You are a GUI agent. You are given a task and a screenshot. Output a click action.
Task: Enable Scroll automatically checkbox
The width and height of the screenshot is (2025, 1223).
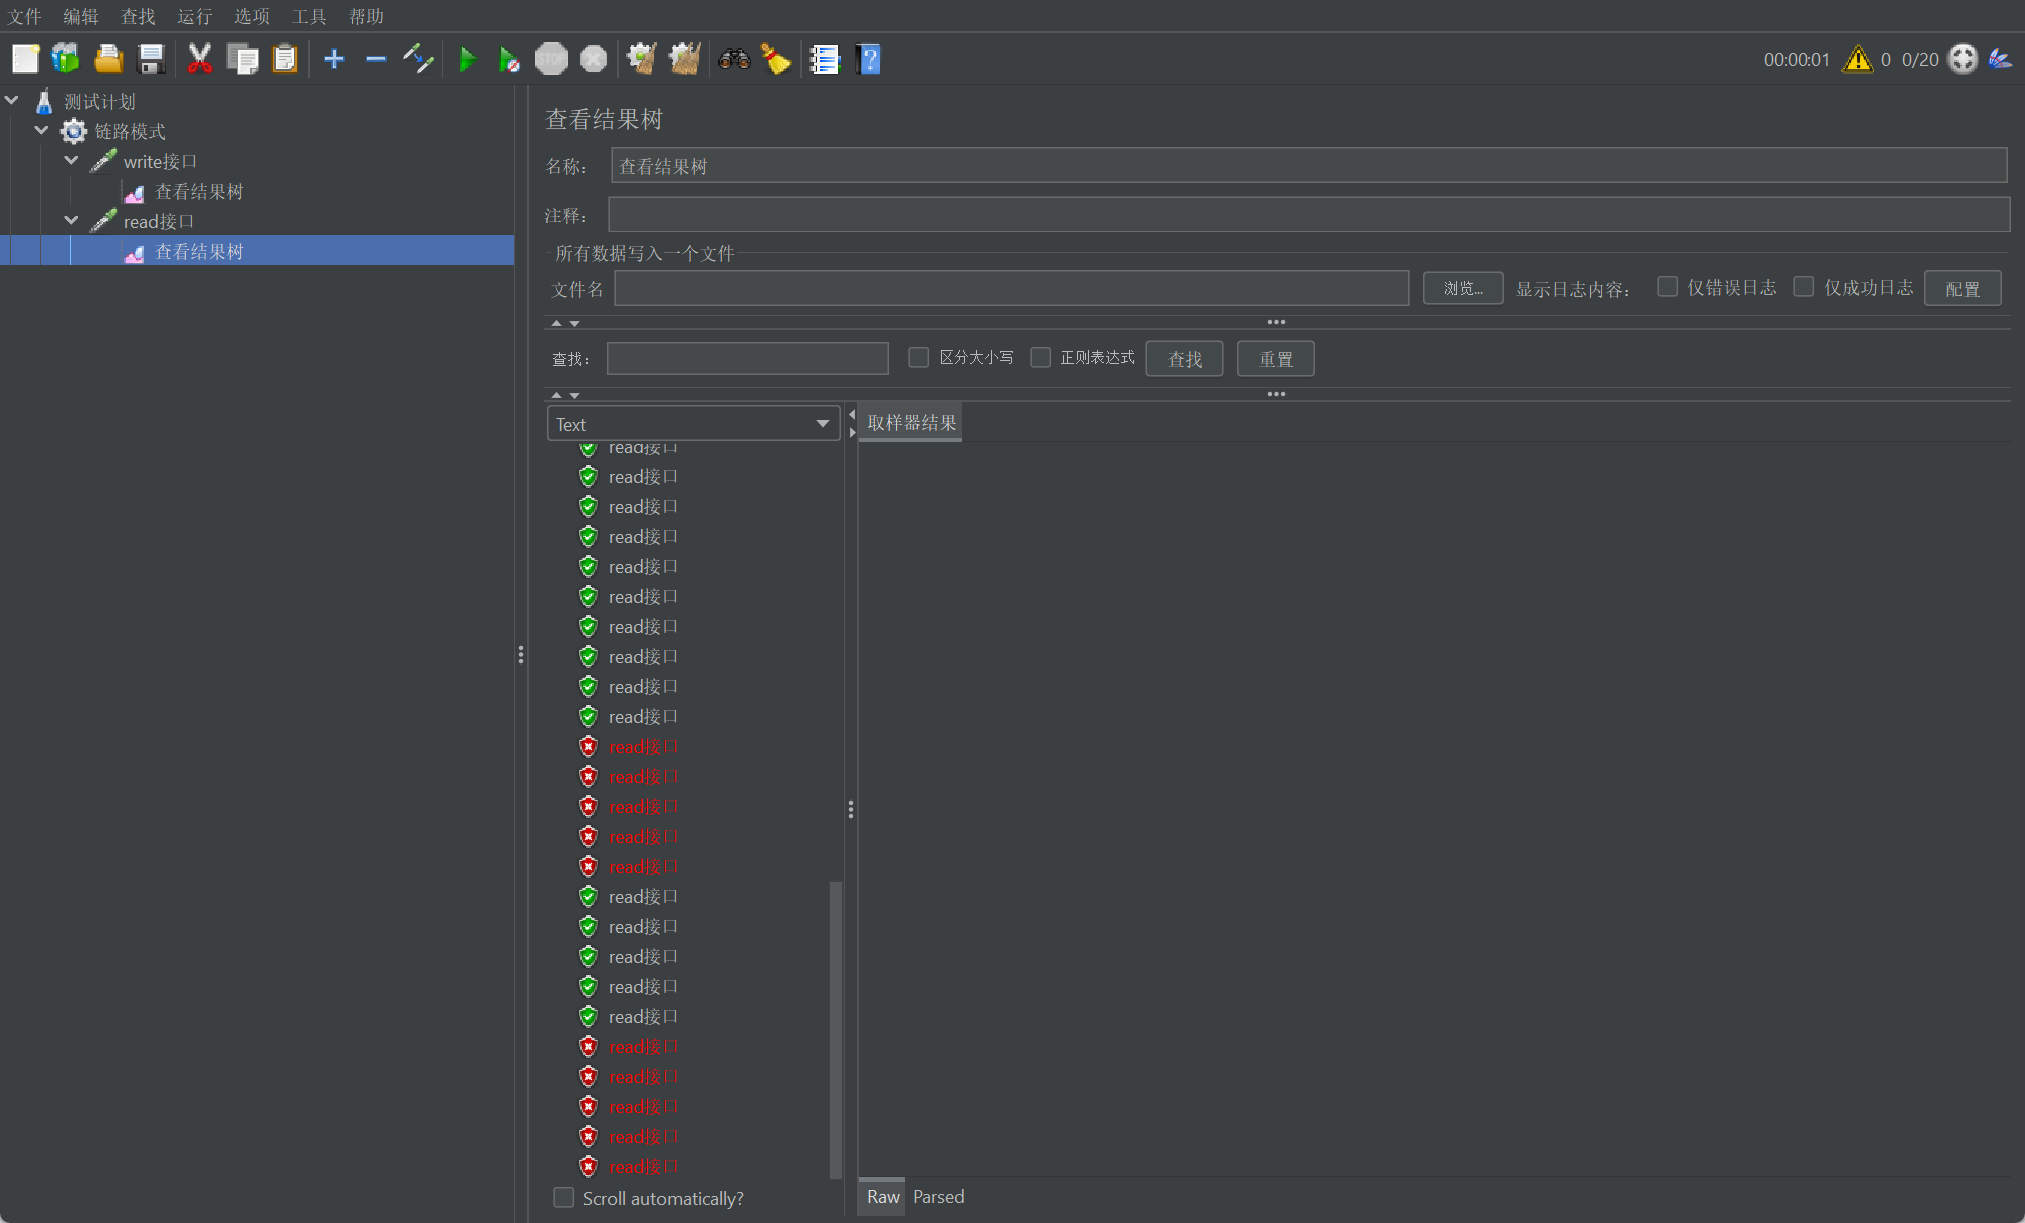(x=564, y=1197)
